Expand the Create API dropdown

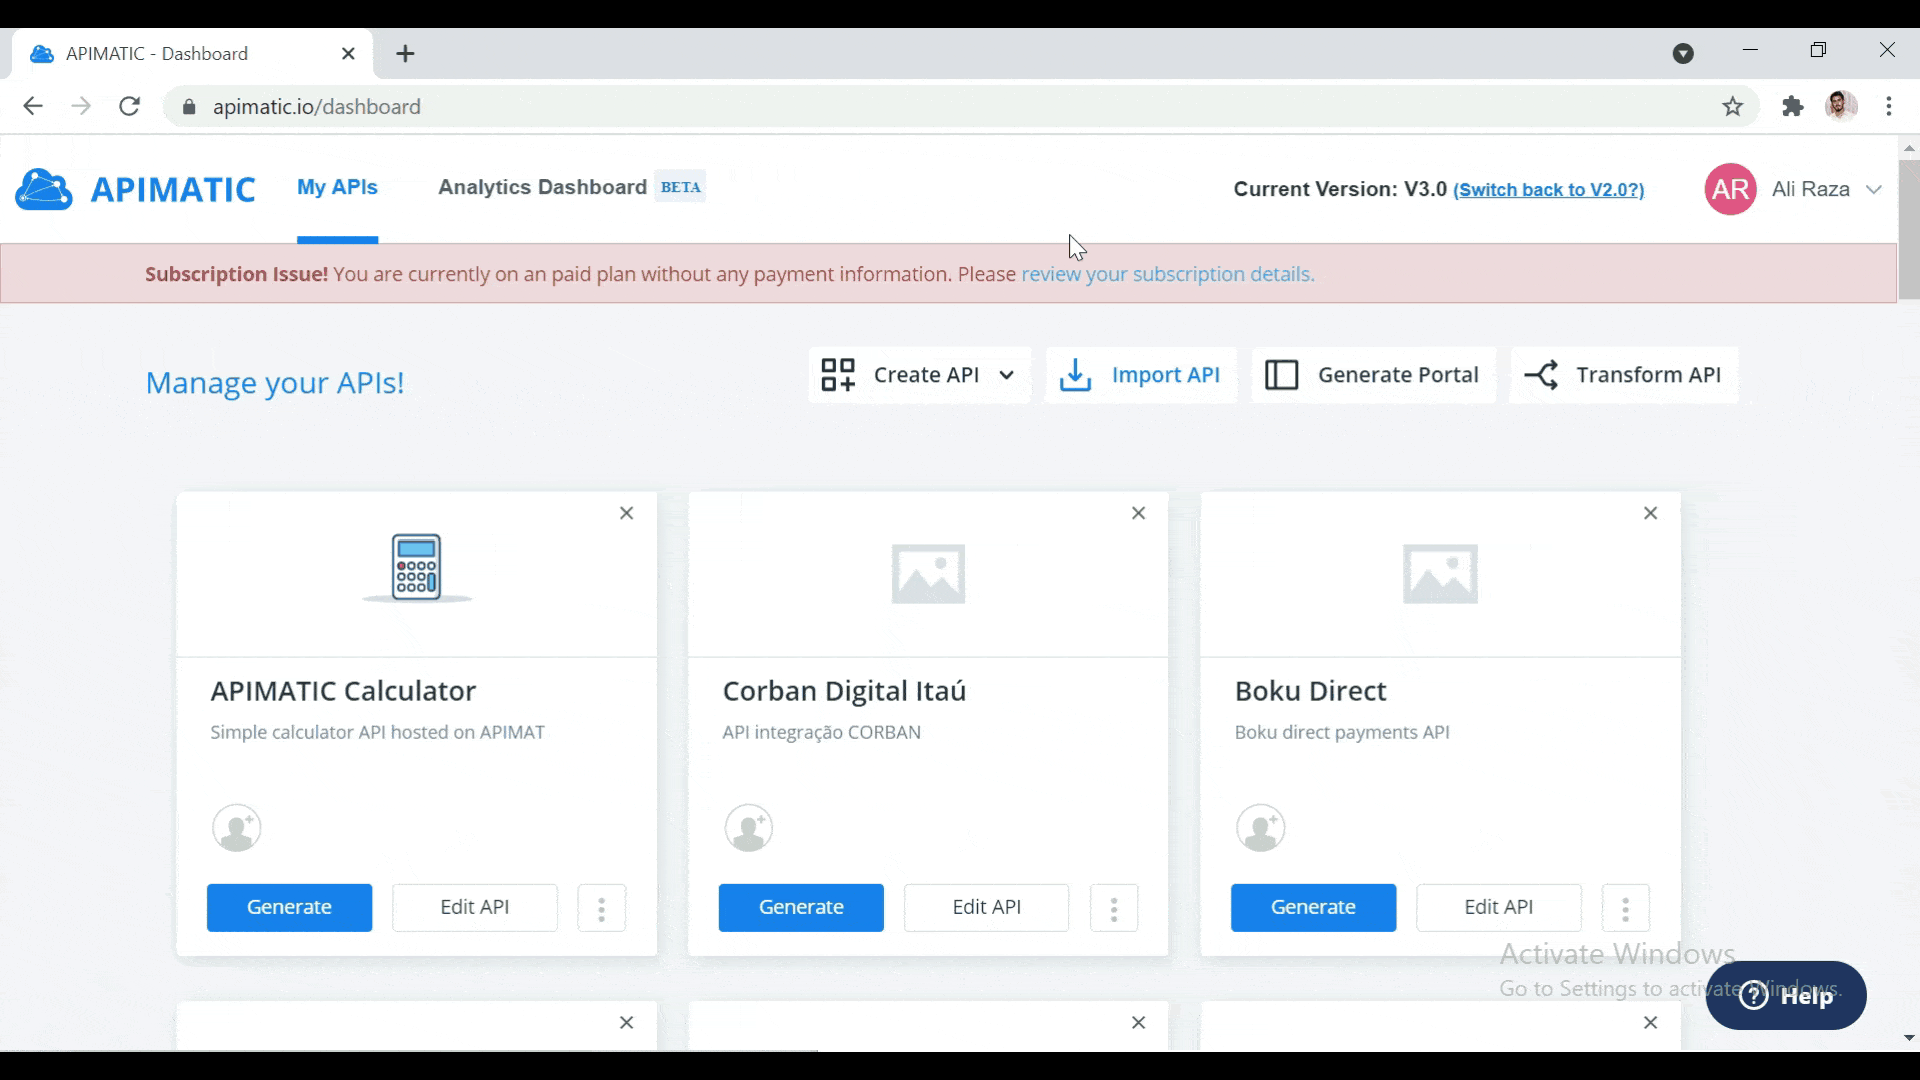point(1006,375)
